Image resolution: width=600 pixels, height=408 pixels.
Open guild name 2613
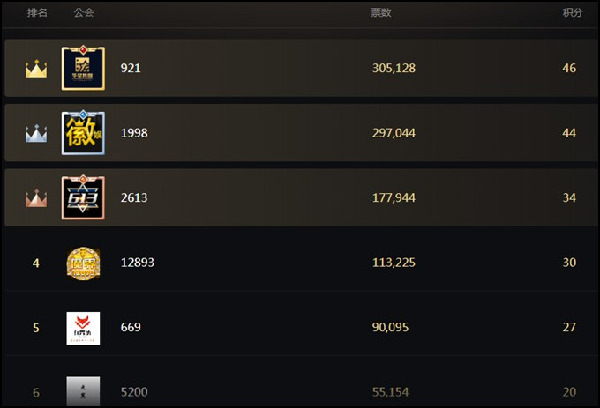(x=134, y=198)
